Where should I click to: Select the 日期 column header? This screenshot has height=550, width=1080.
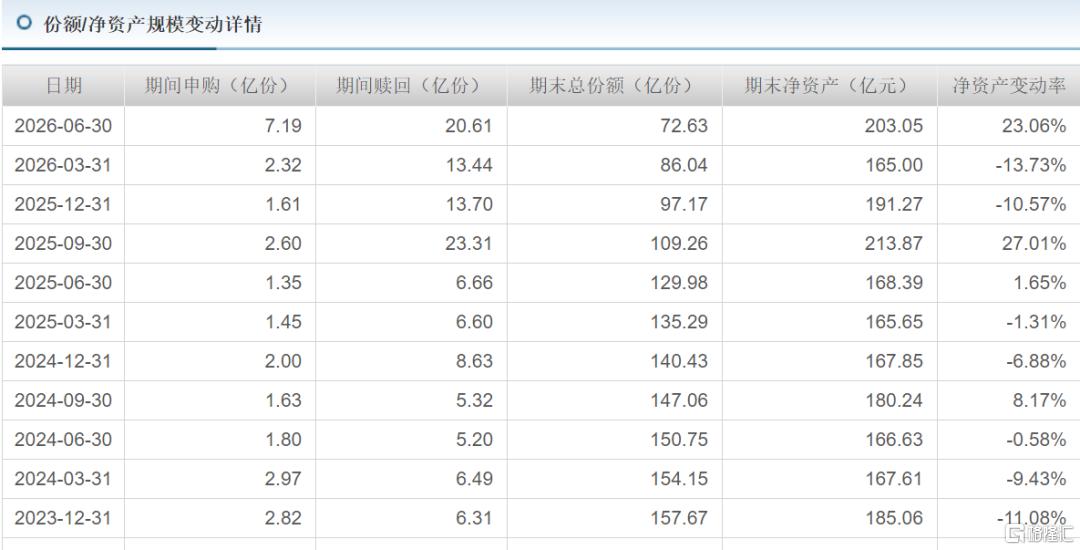point(63,85)
